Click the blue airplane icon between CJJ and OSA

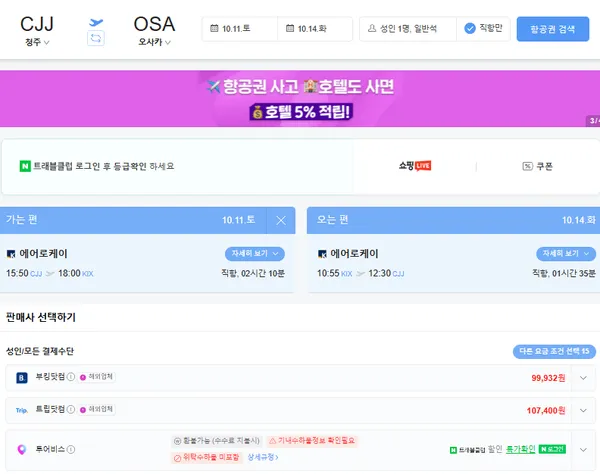tap(96, 22)
